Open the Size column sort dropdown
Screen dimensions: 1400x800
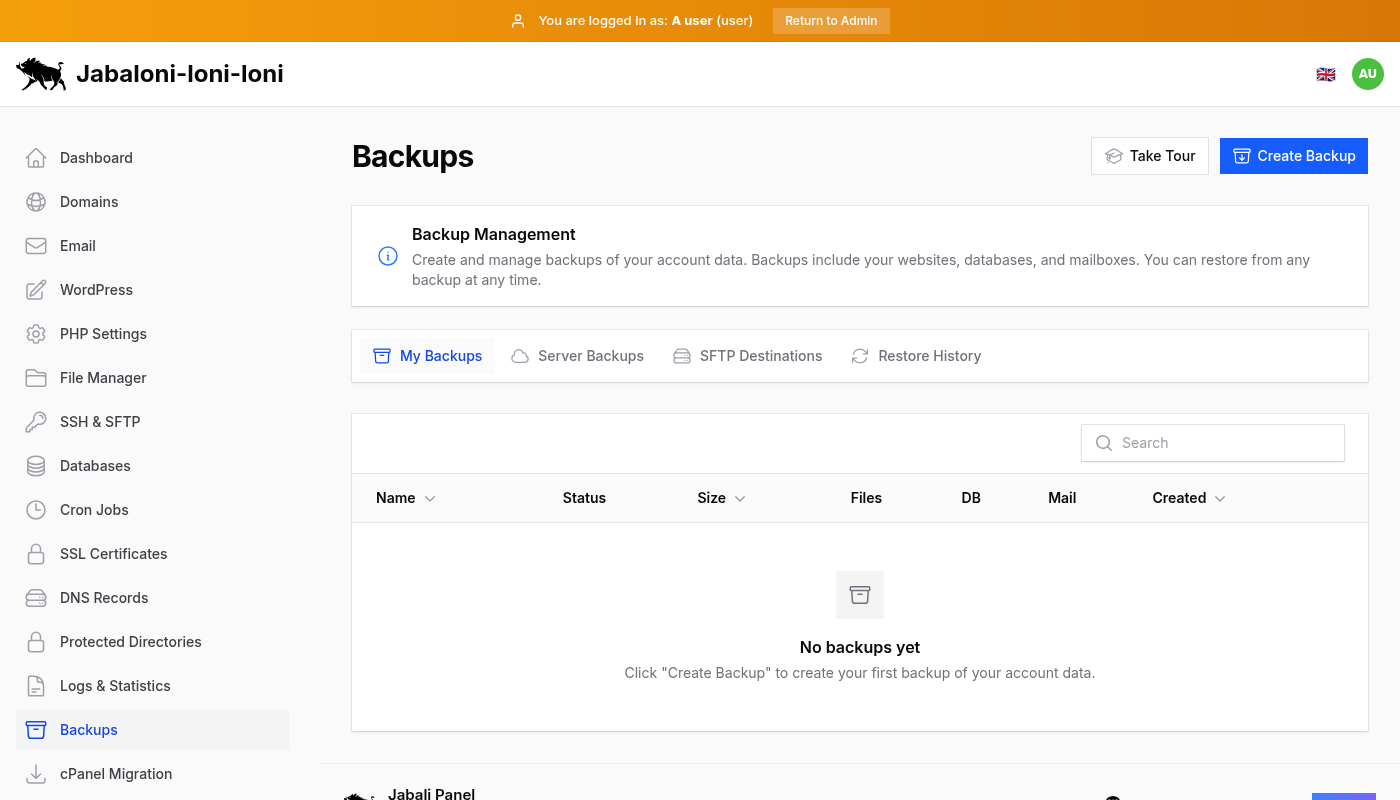(739, 497)
